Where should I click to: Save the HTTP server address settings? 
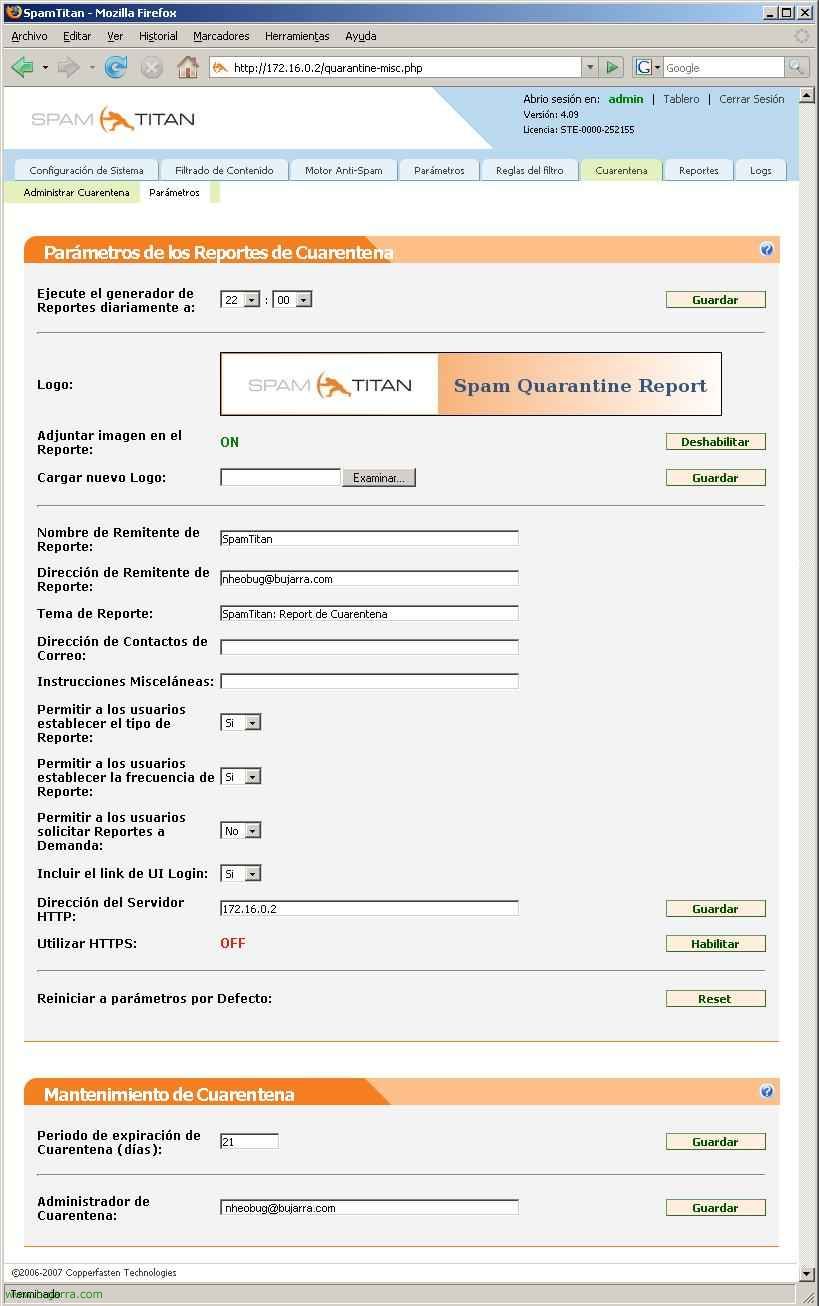tap(716, 909)
